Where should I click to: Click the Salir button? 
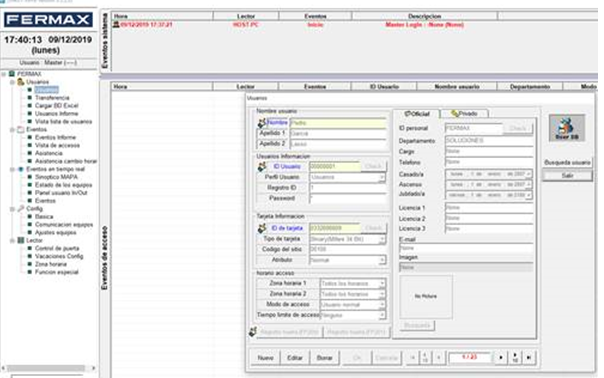tap(567, 176)
